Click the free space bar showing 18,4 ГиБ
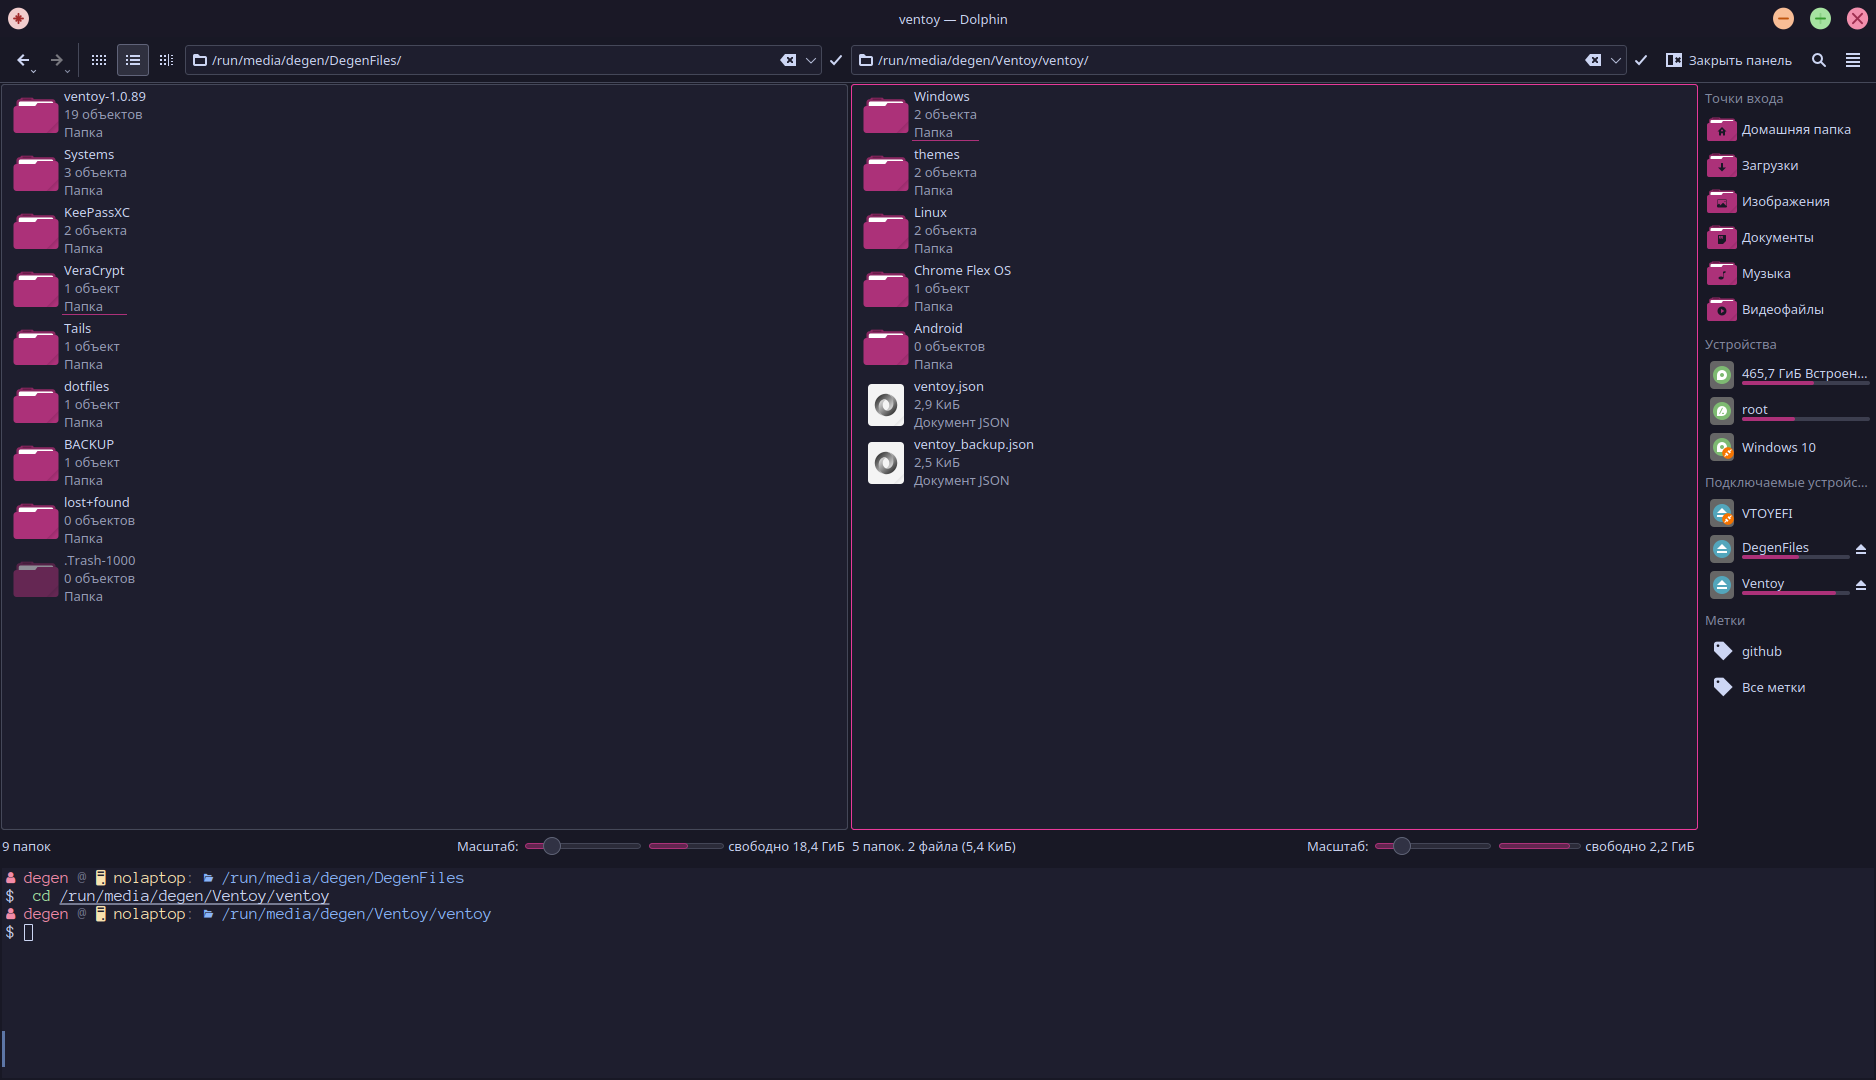The height and width of the screenshot is (1080, 1876). (x=686, y=846)
